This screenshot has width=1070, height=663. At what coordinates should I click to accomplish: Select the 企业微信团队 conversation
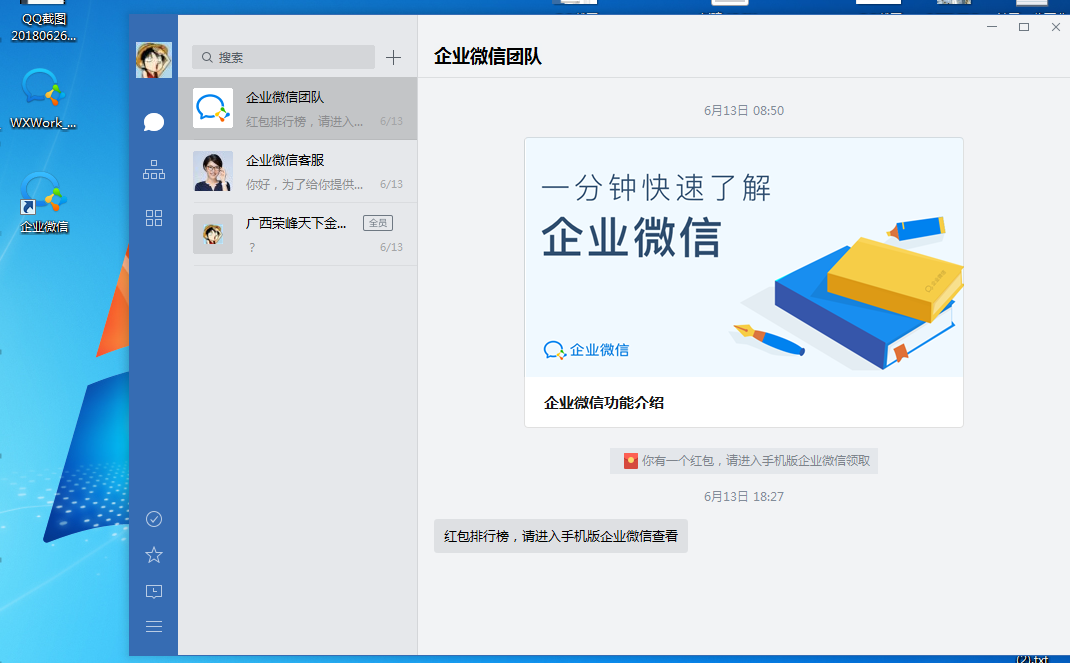(298, 108)
